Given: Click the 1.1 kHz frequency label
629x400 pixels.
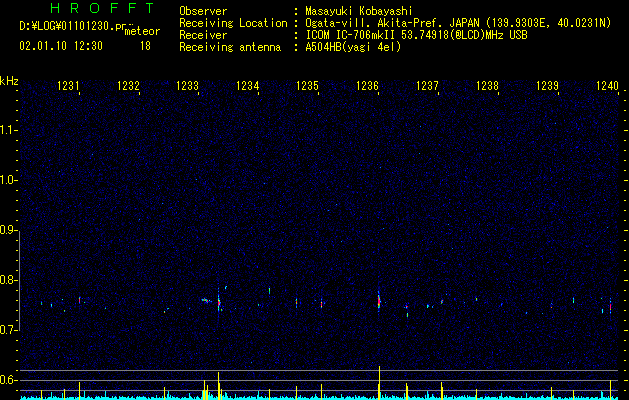Looking at the screenshot, I should 8,130.
